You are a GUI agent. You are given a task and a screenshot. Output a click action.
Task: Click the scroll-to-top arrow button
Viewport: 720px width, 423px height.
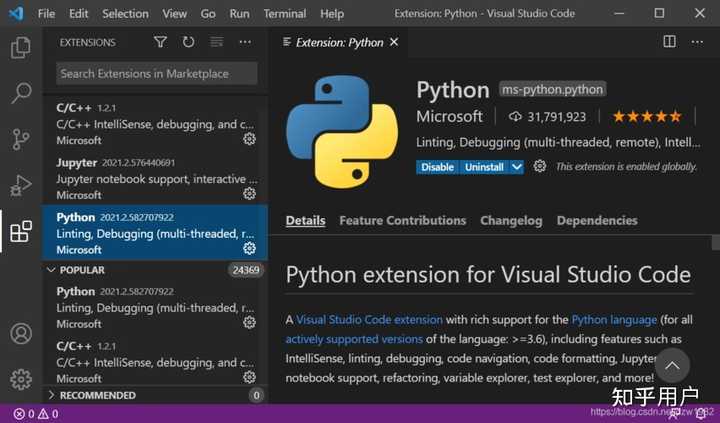coord(672,366)
